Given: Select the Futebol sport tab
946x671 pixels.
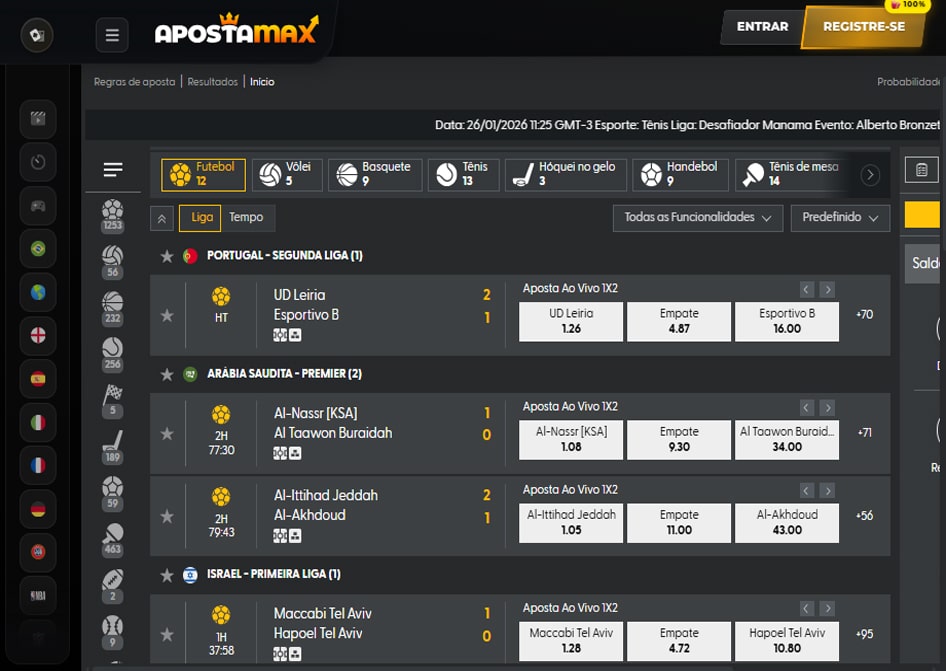Looking at the screenshot, I should 203,174.
